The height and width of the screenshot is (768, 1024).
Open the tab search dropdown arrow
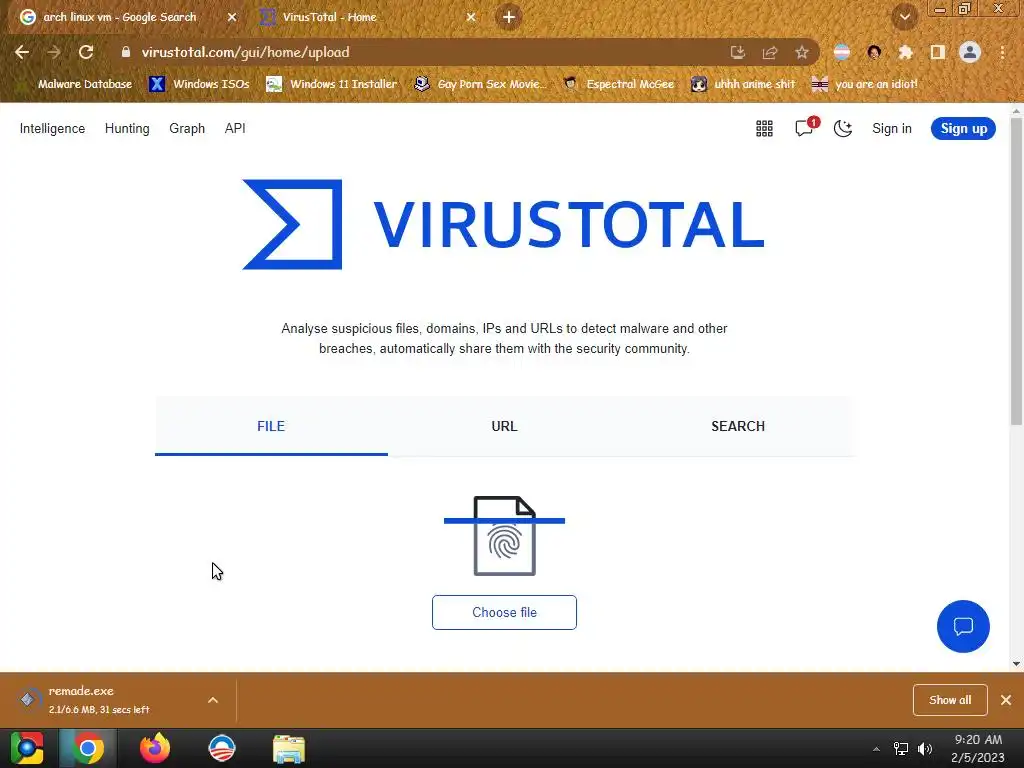905,17
